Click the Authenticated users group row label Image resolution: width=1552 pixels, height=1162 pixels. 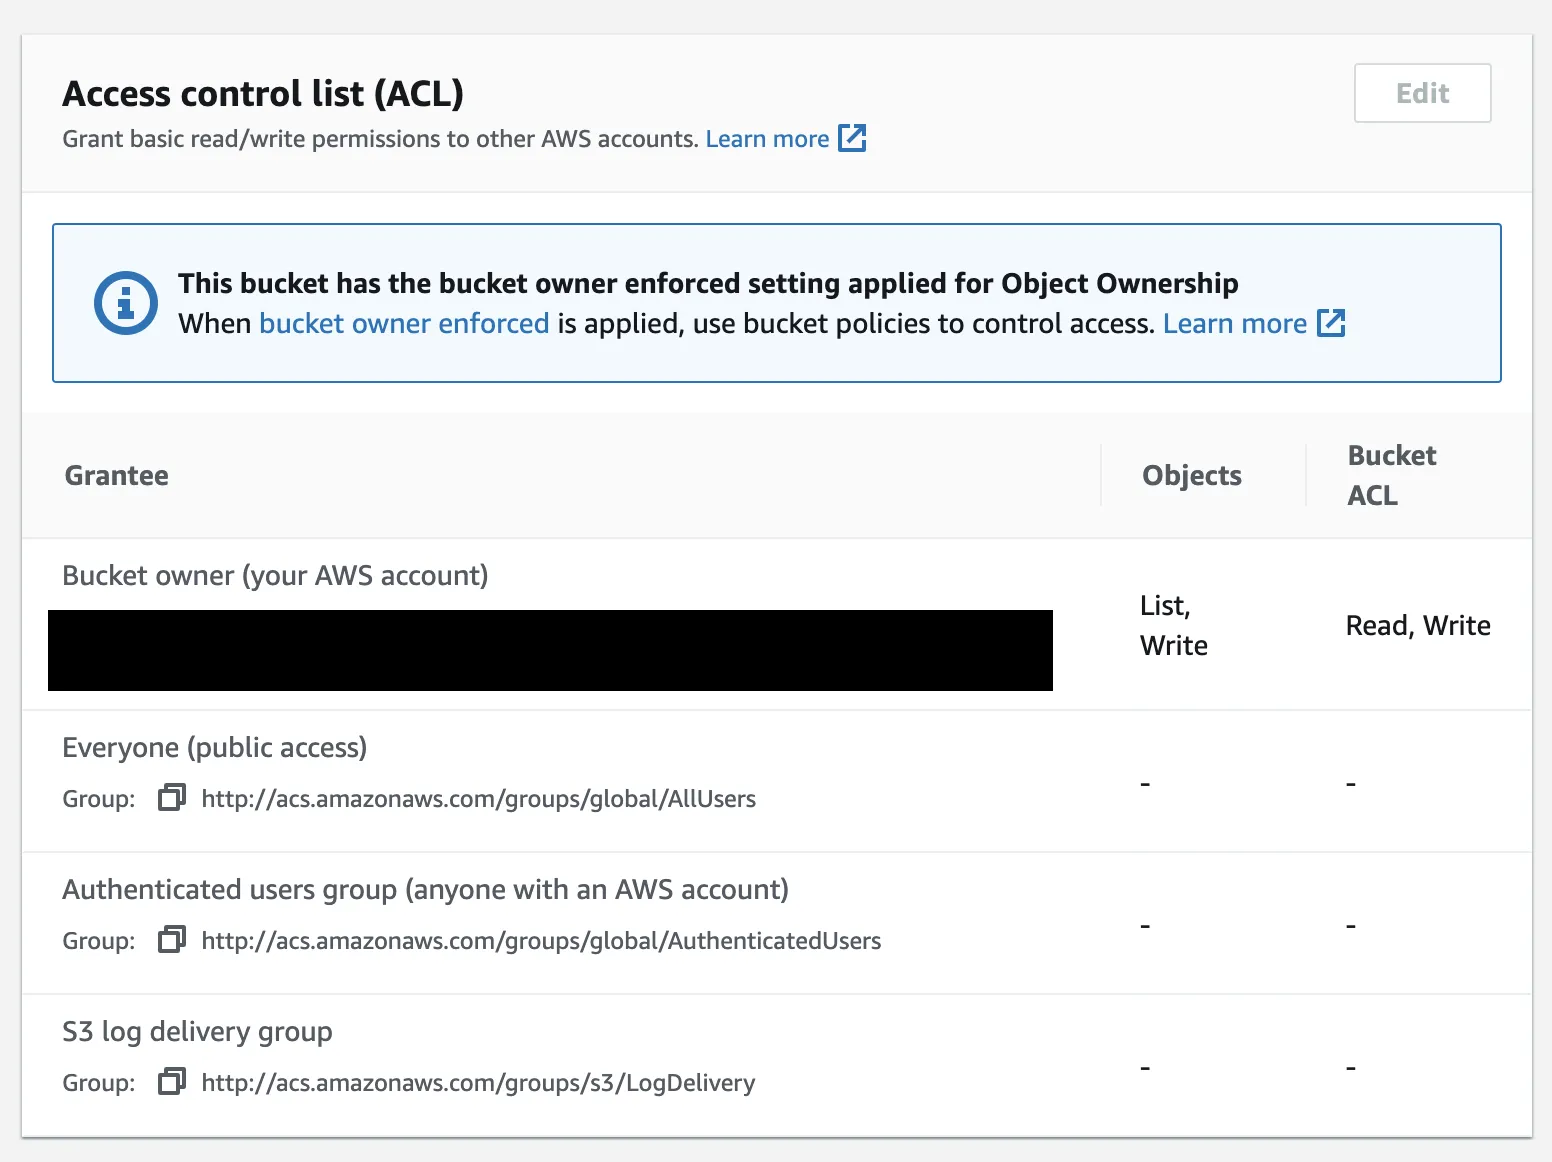coord(425,890)
